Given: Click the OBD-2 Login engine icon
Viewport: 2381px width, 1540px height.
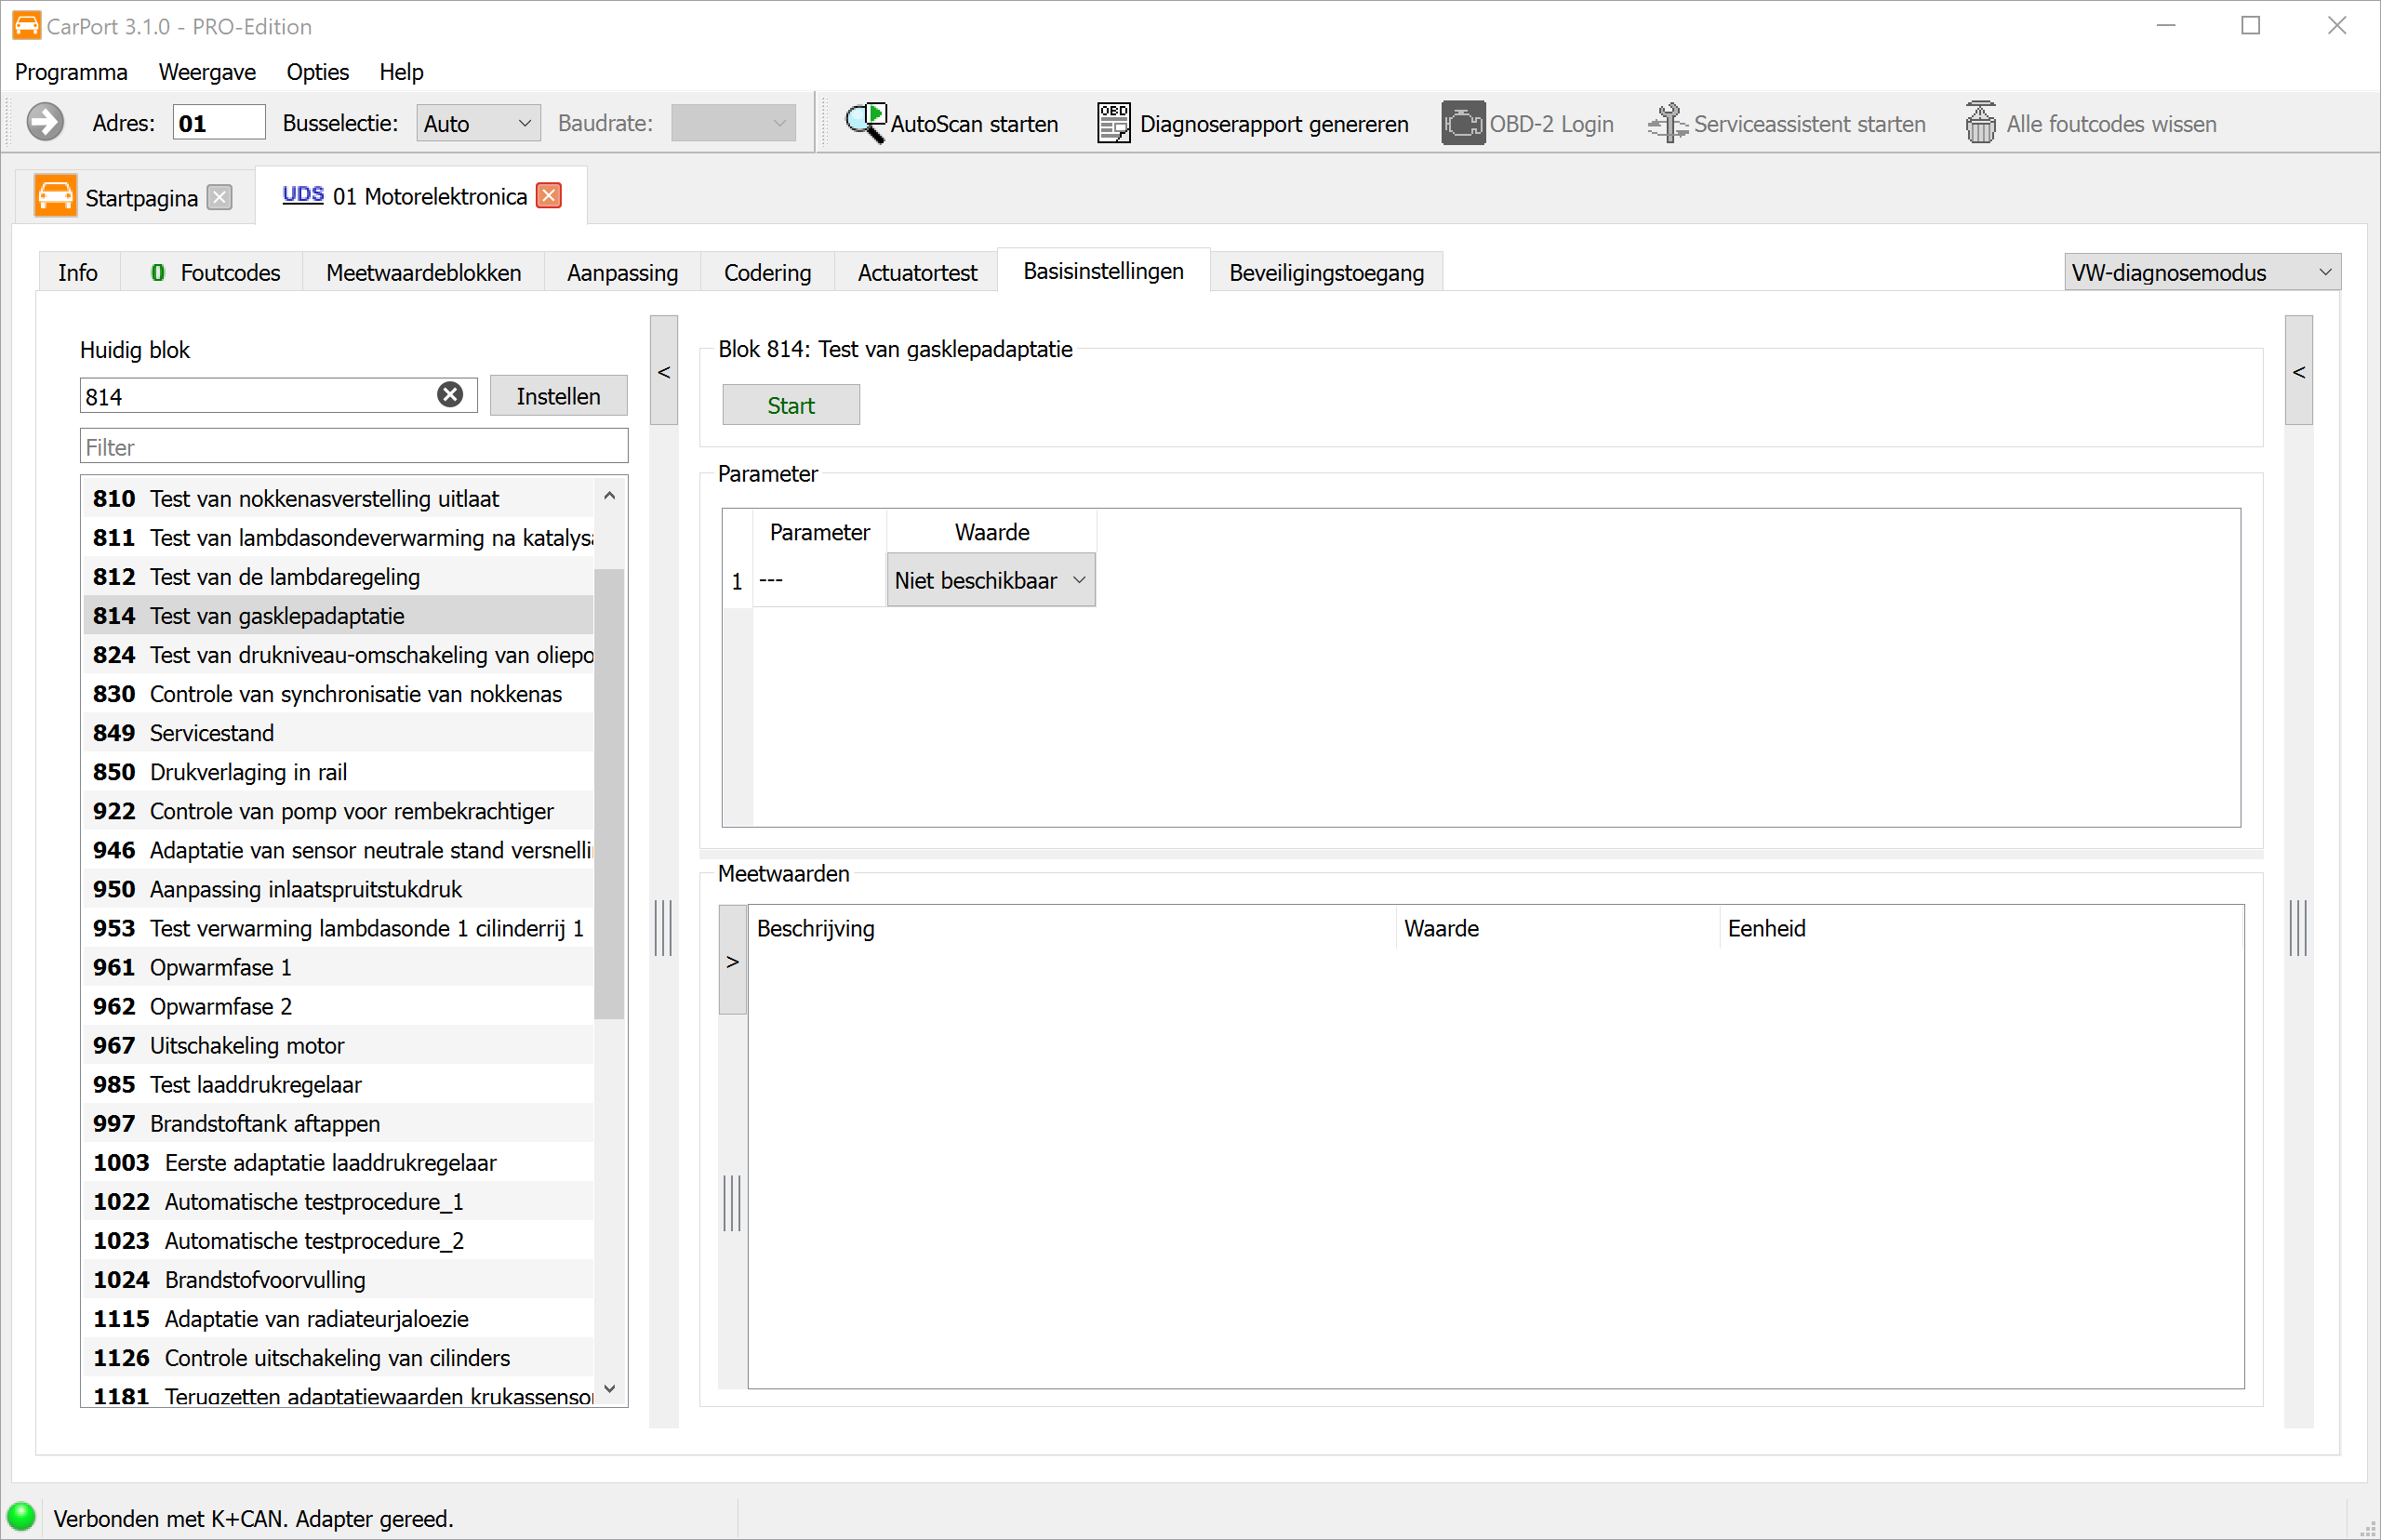Looking at the screenshot, I should pyautogui.click(x=1462, y=123).
